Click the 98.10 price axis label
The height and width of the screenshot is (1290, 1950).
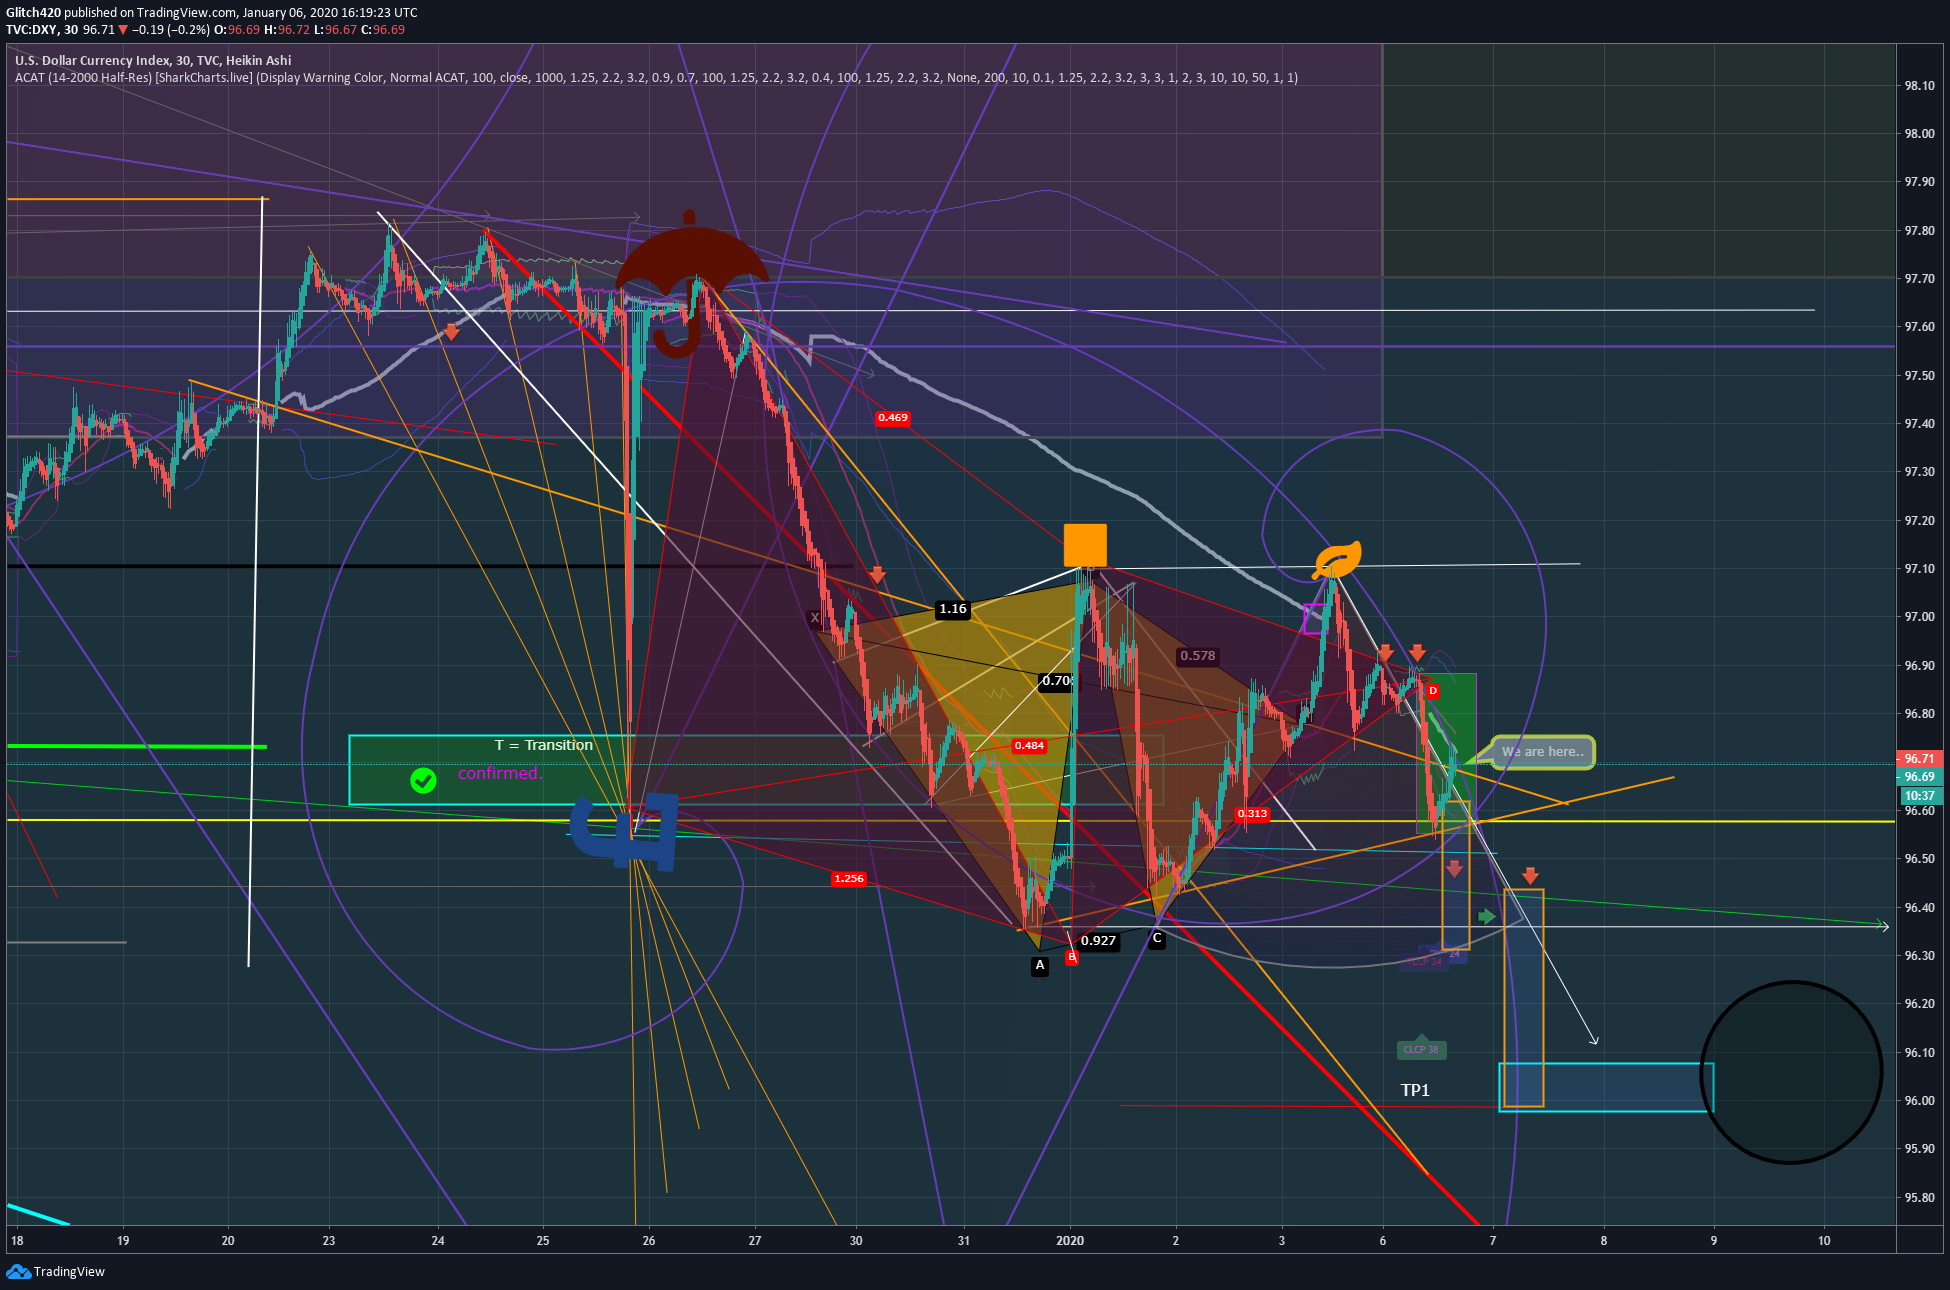(x=1919, y=86)
